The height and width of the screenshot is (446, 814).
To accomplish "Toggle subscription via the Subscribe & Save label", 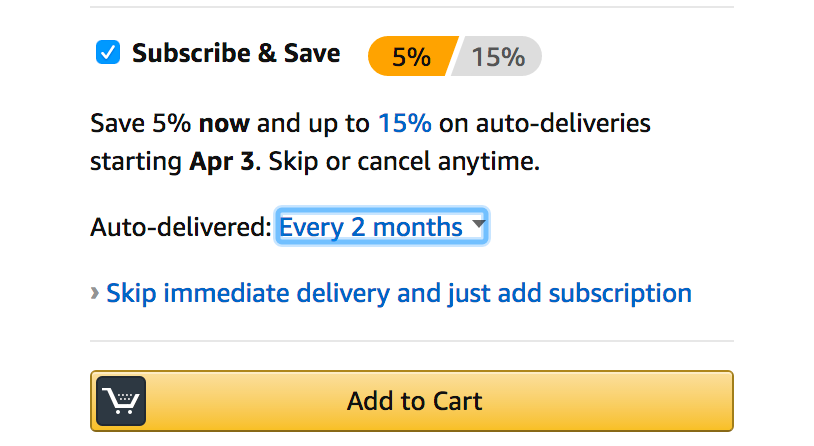I will coord(236,53).
